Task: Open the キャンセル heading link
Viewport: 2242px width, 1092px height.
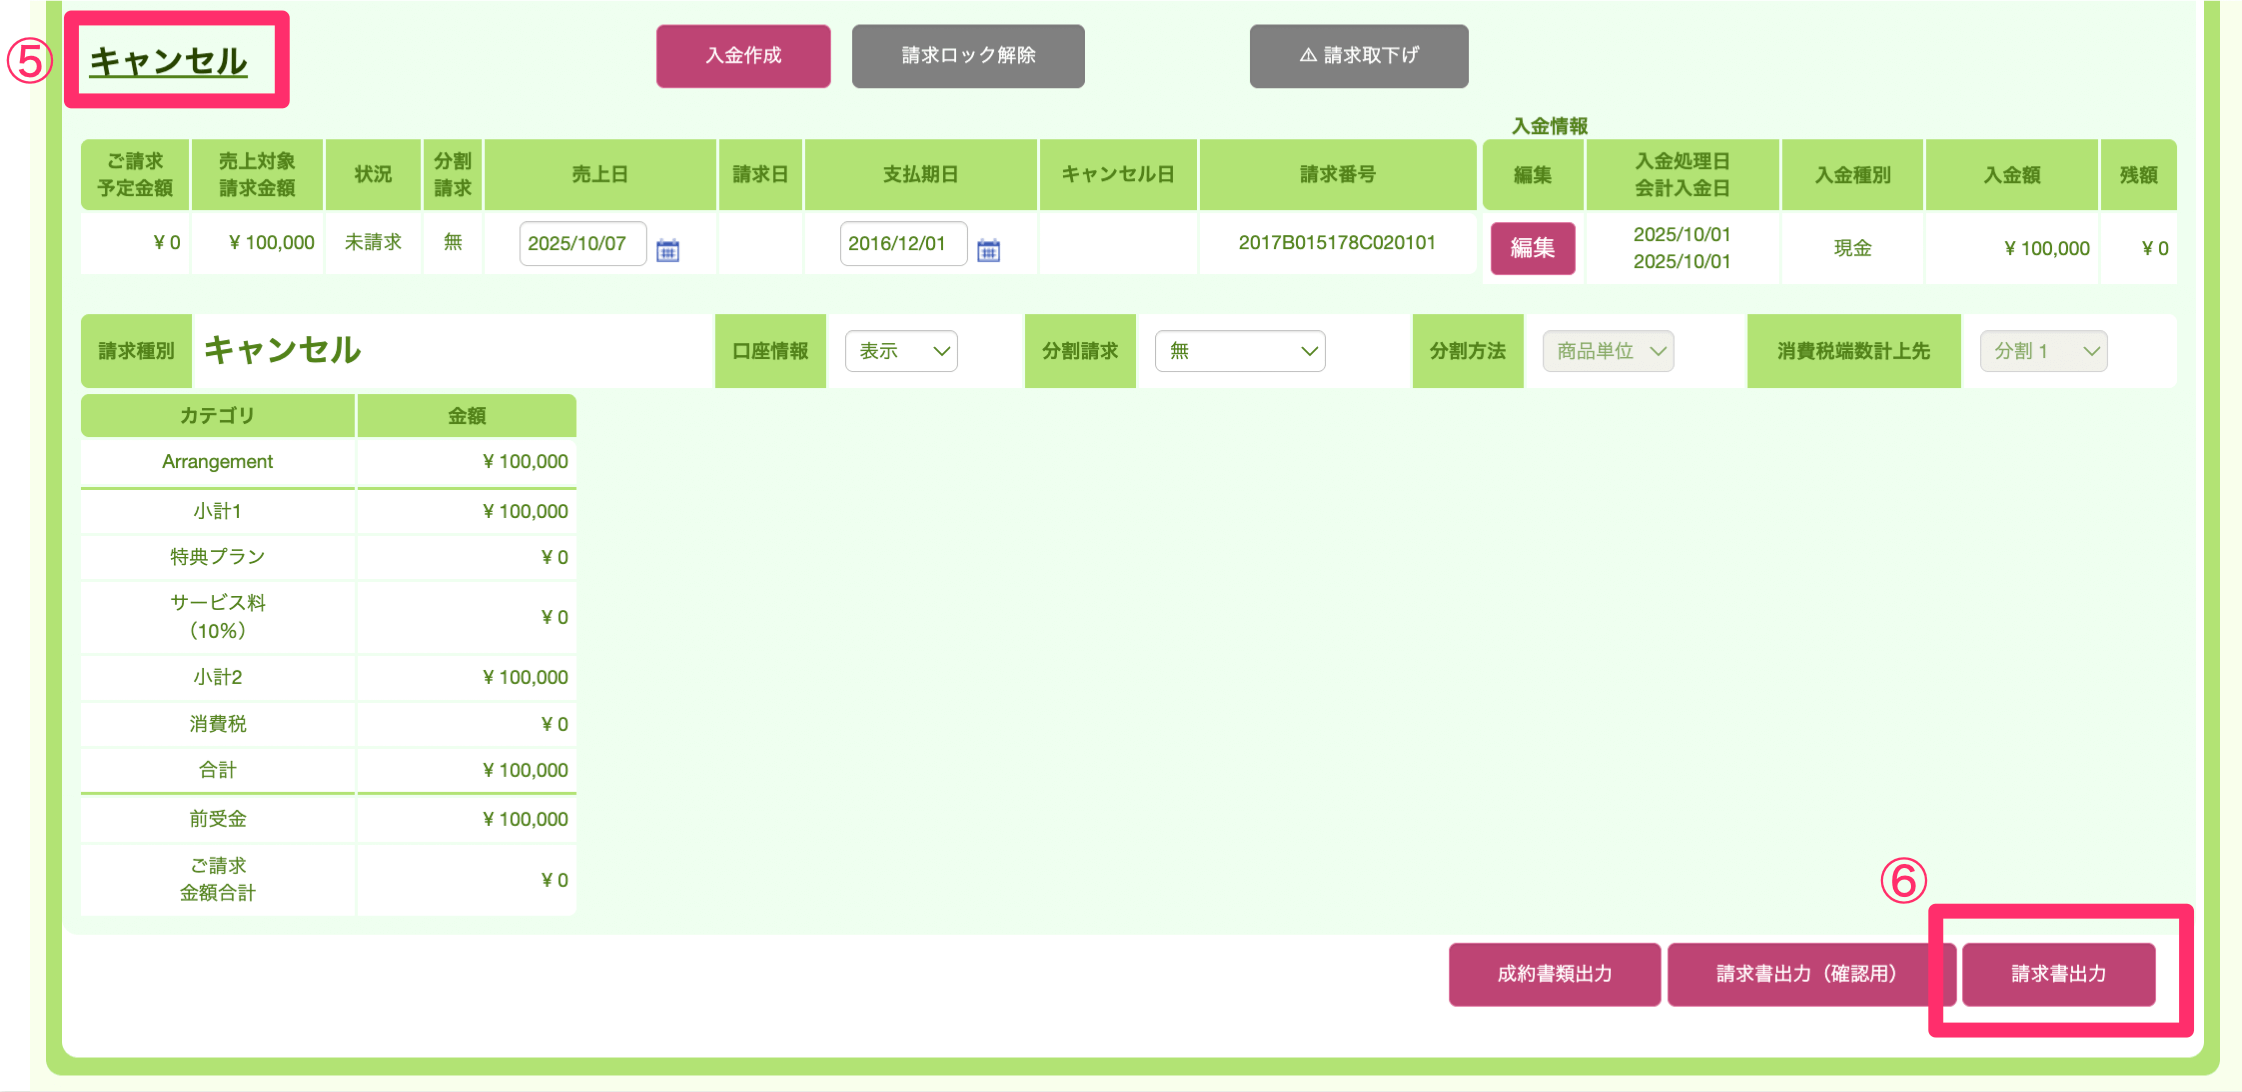Action: click(x=168, y=62)
